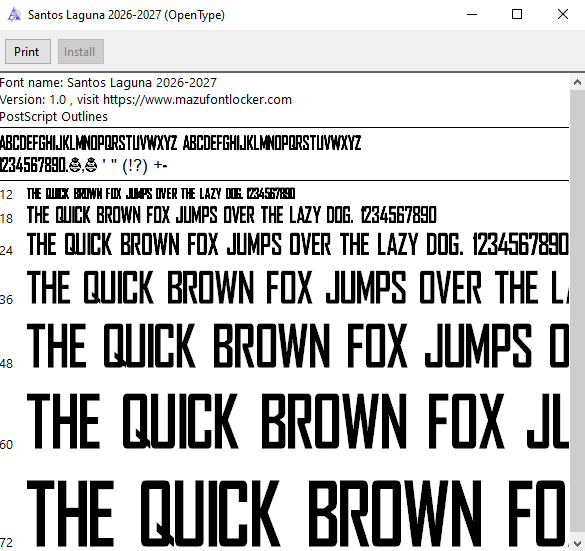This screenshot has height=551, width=585.
Task: Maximize the font viewer window
Action: 517,15
